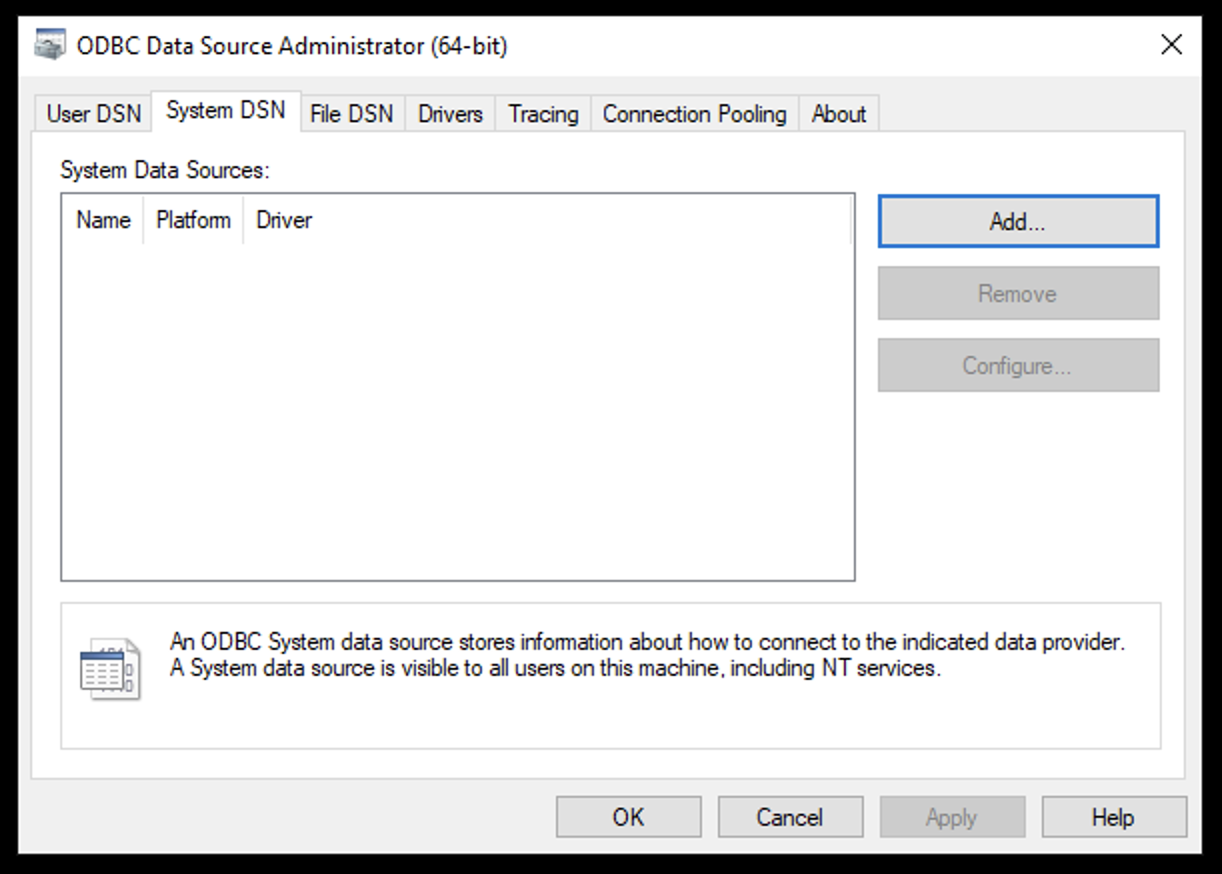Click the ODBC icon in the title bar

point(49,44)
